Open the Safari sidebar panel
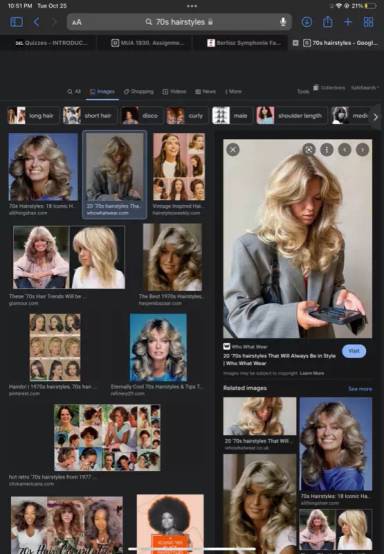 (x=16, y=22)
